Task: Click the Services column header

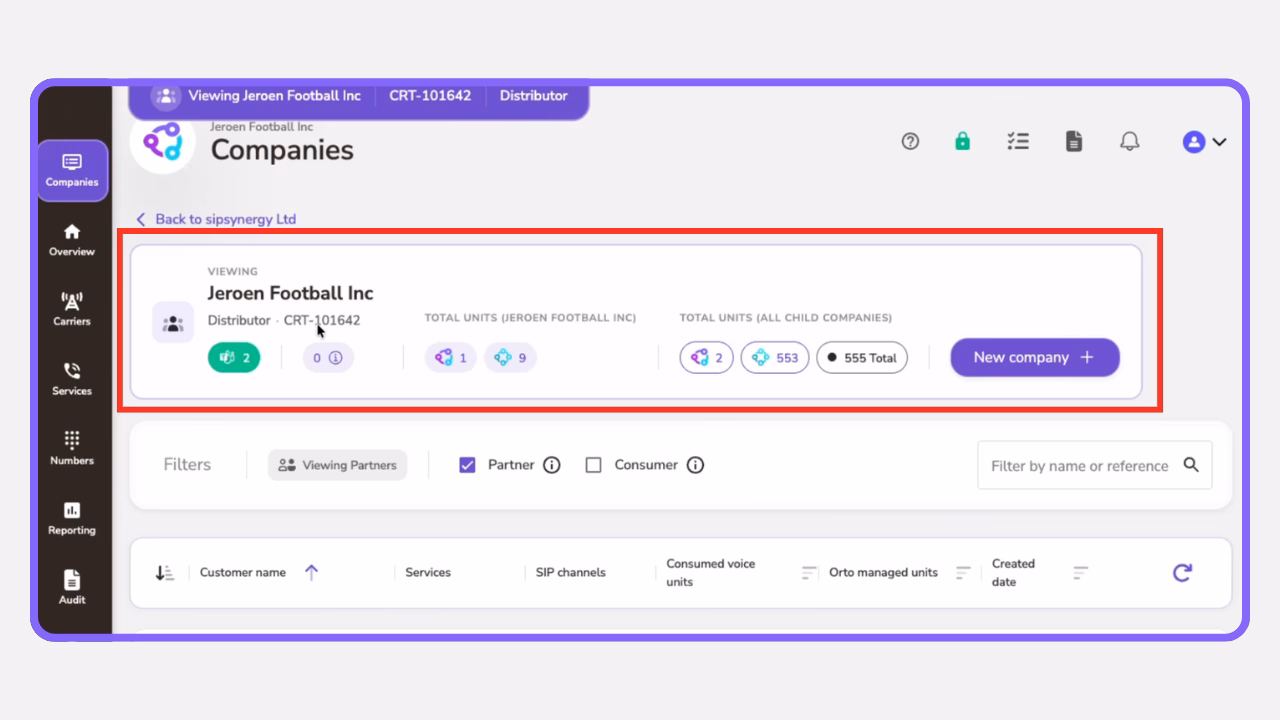Action: (428, 573)
